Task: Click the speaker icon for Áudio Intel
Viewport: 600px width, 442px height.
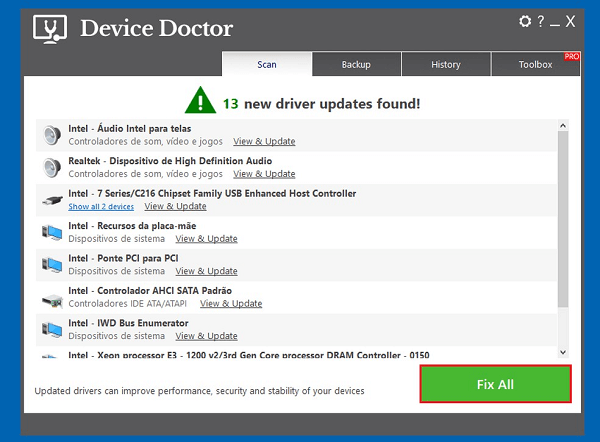Action: [52, 135]
